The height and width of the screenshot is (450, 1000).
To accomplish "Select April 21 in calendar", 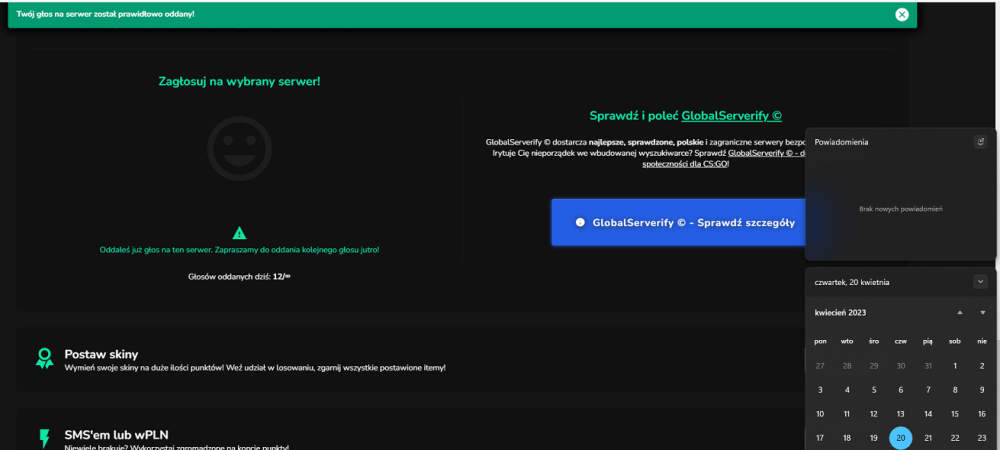I will point(928,438).
